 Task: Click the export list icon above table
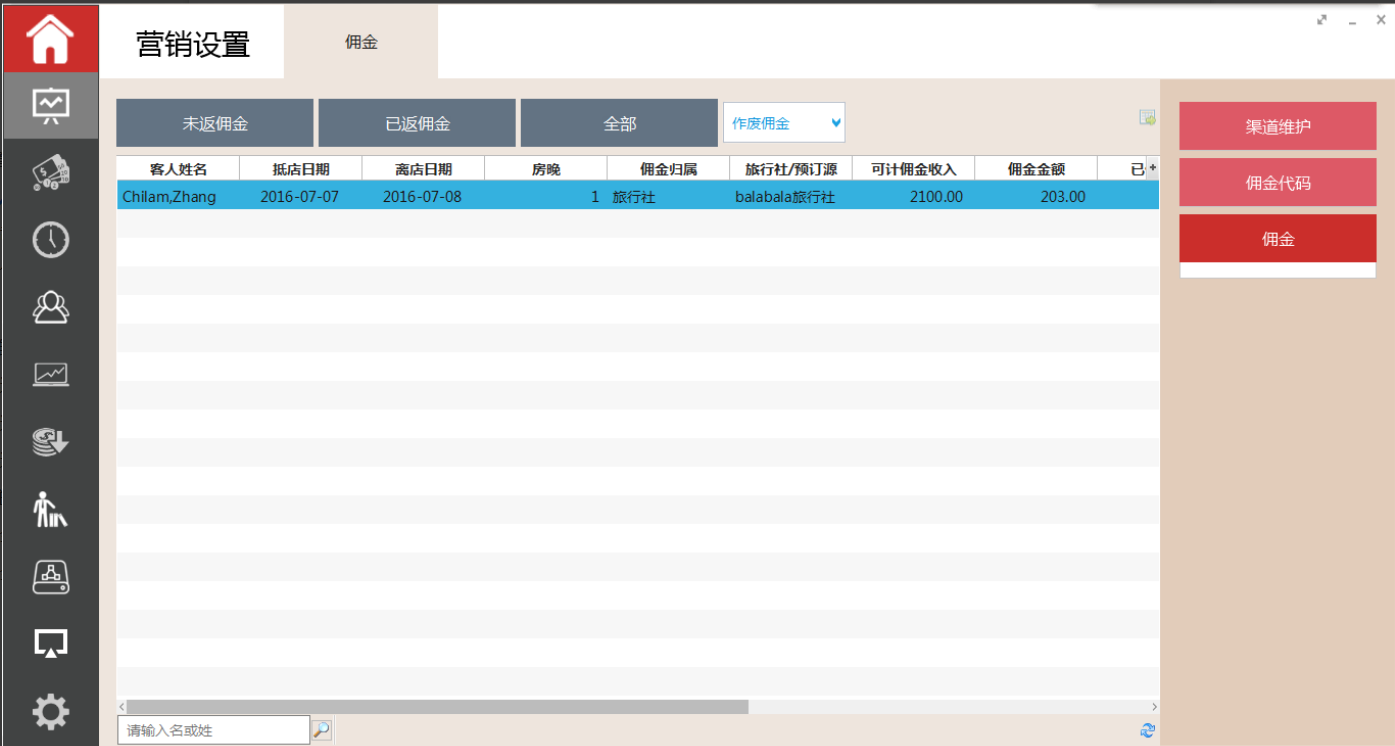[1147, 118]
